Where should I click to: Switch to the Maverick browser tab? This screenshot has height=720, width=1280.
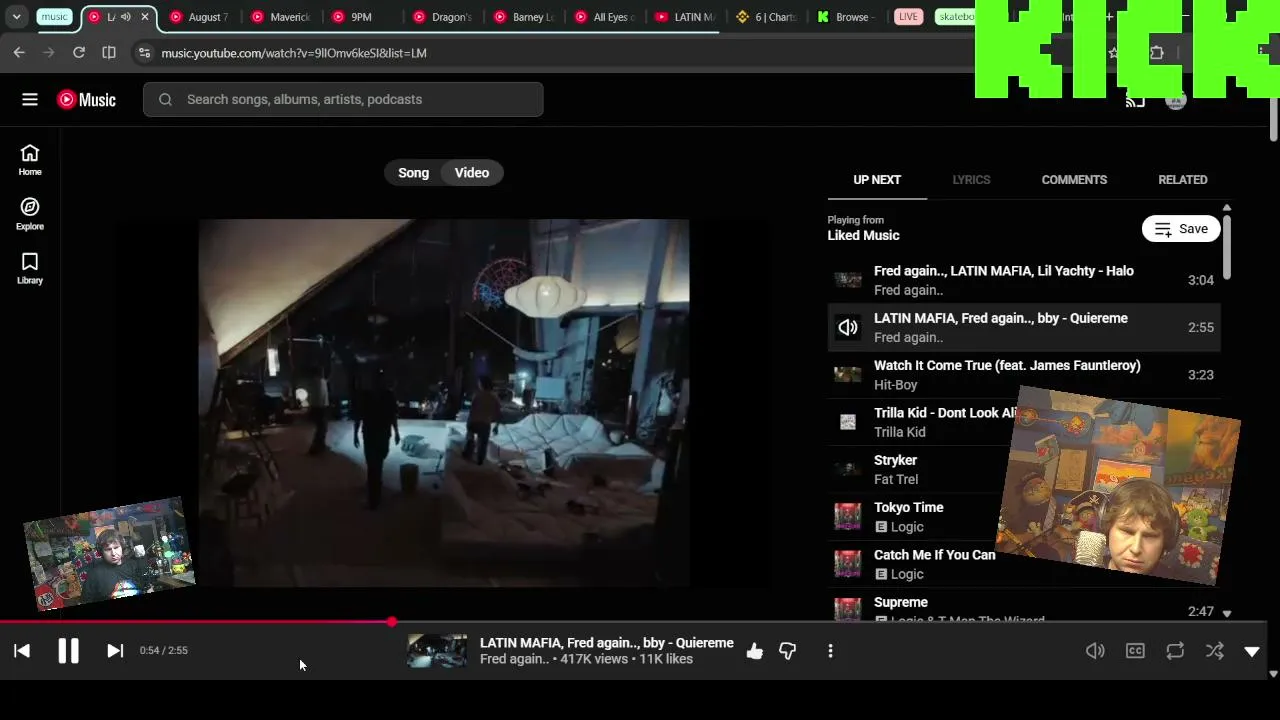283,17
